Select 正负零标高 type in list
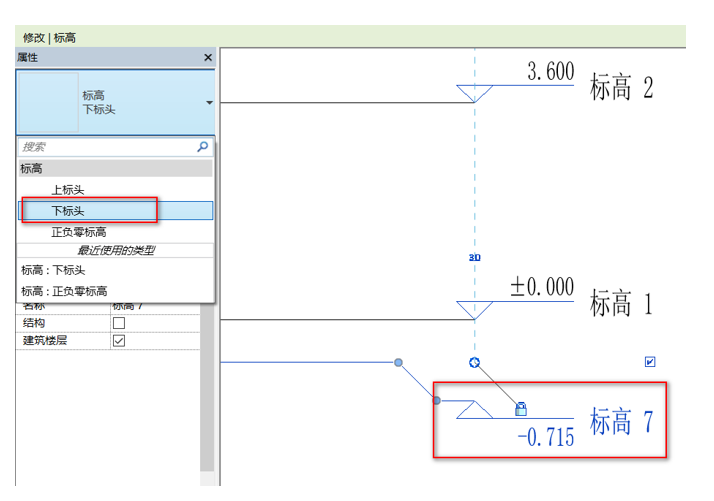This screenshot has height=501, width=714. click(115, 232)
